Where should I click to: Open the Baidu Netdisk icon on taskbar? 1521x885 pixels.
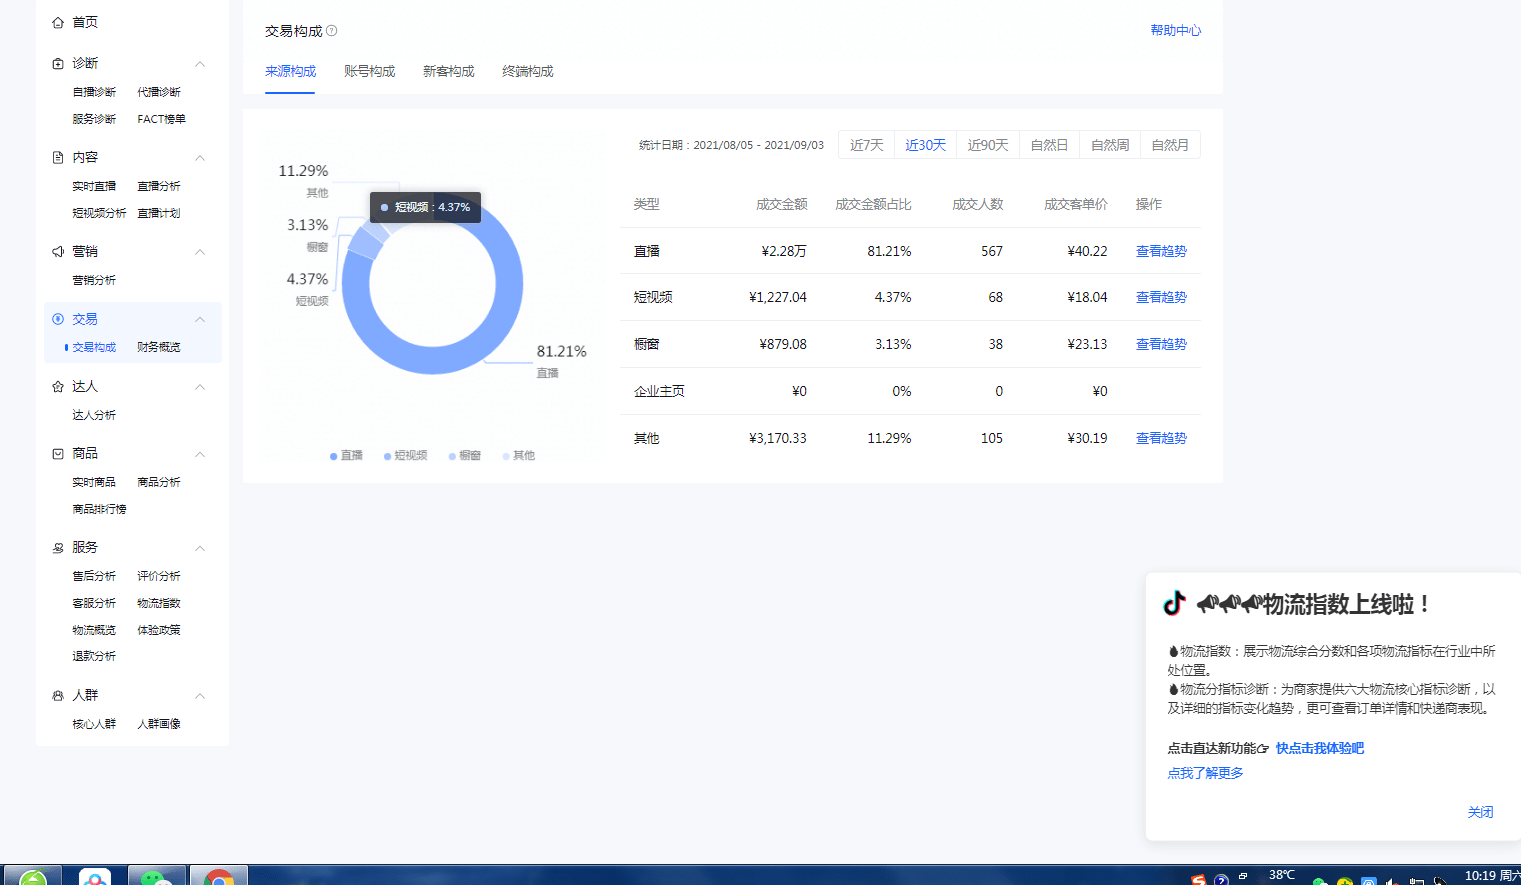[95, 877]
